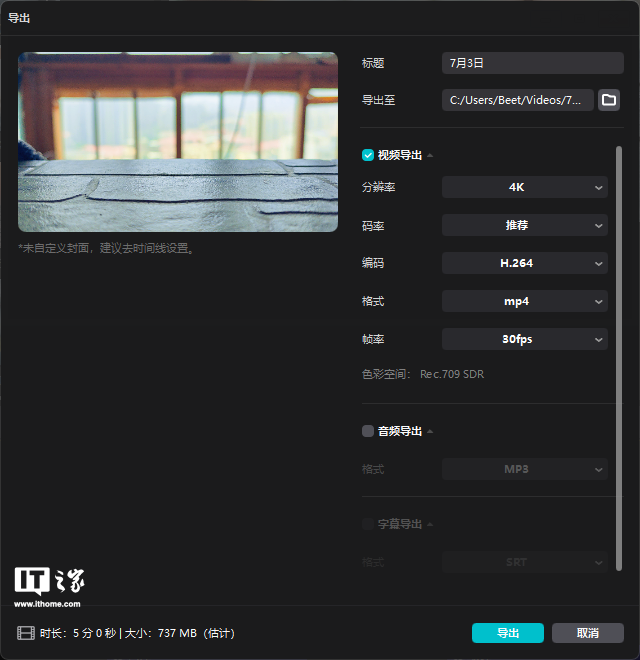Collapse the 视频导出 section arrow
This screenshot has height=660, width=640.
(x=431, y=156)
